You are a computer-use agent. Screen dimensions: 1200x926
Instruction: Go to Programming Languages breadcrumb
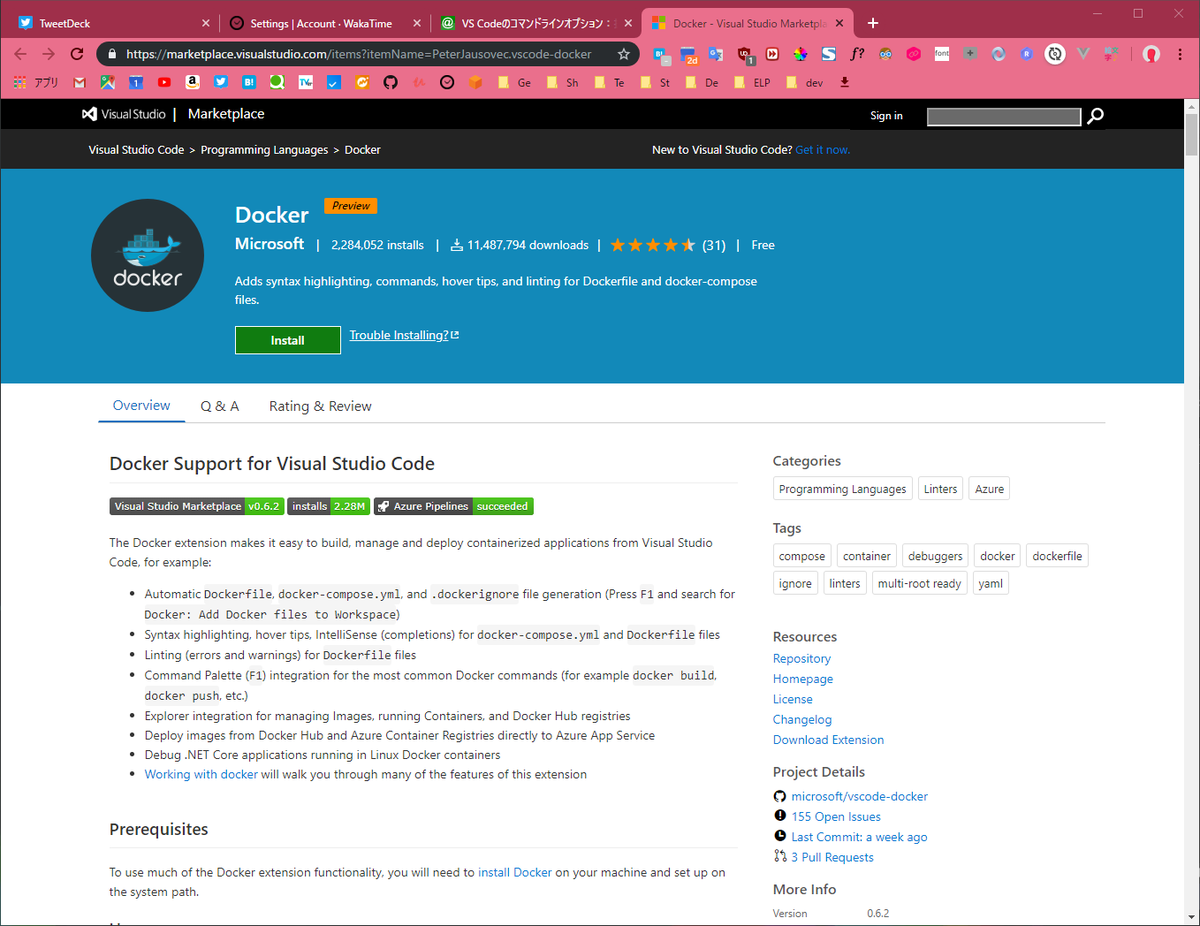click(x=264, y=150)
